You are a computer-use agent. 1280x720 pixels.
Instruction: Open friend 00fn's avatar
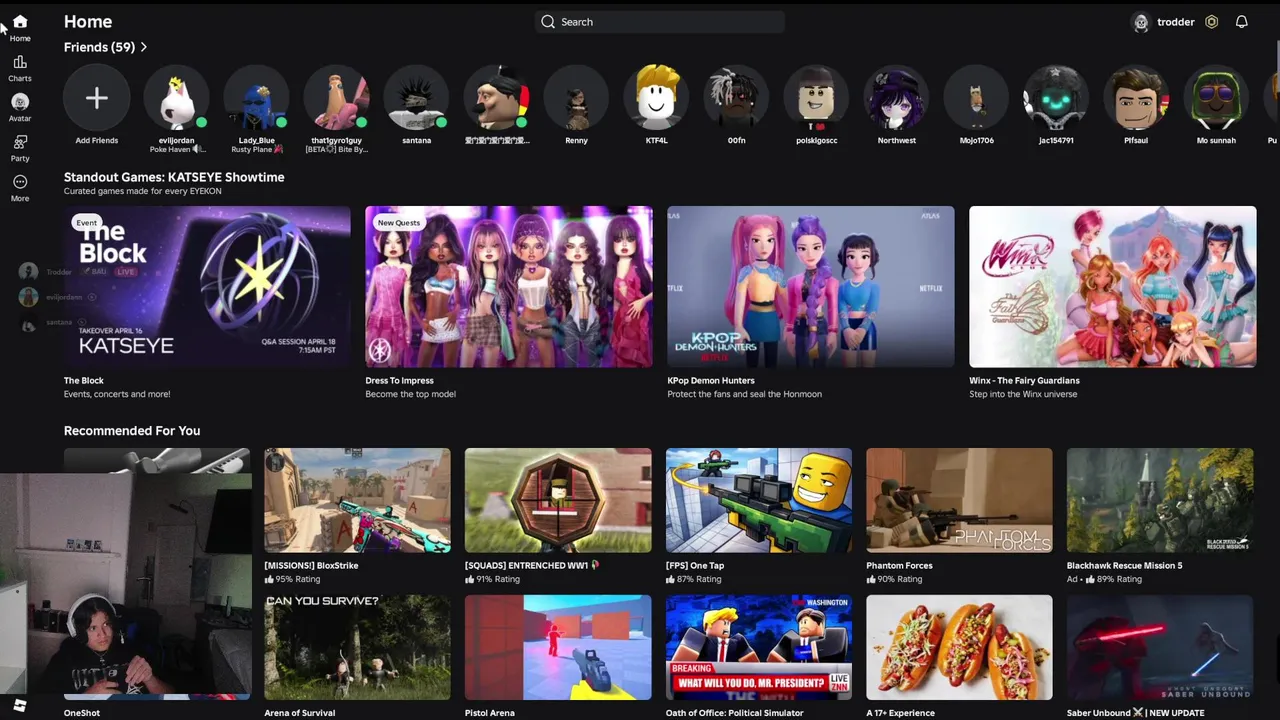click(737, 98)
